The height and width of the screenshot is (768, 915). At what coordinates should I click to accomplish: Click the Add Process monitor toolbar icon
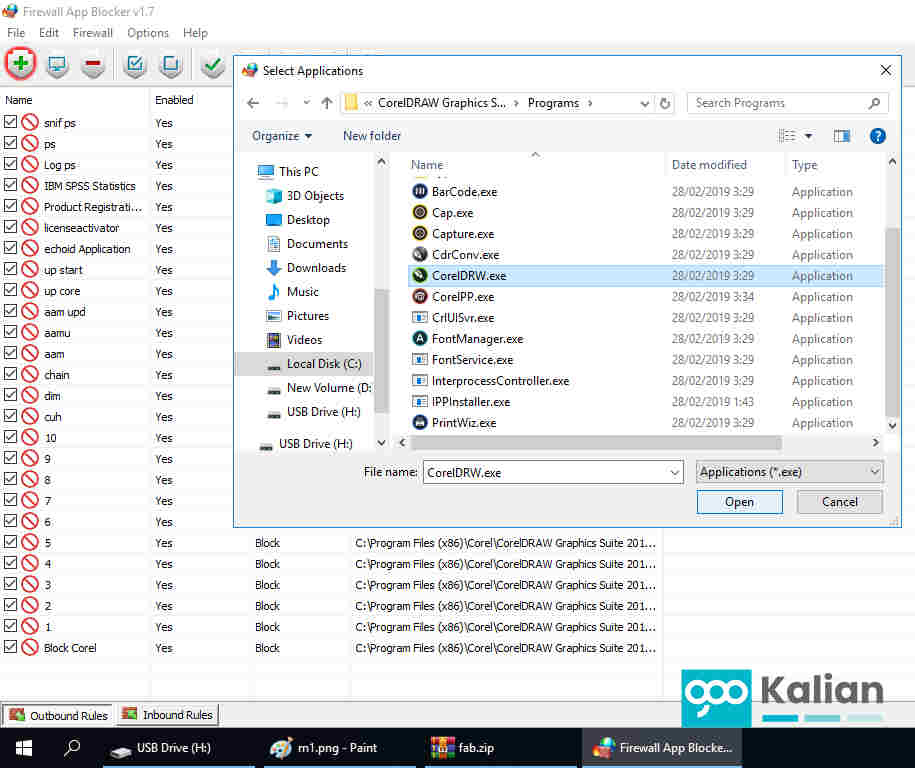pos(57,64)
